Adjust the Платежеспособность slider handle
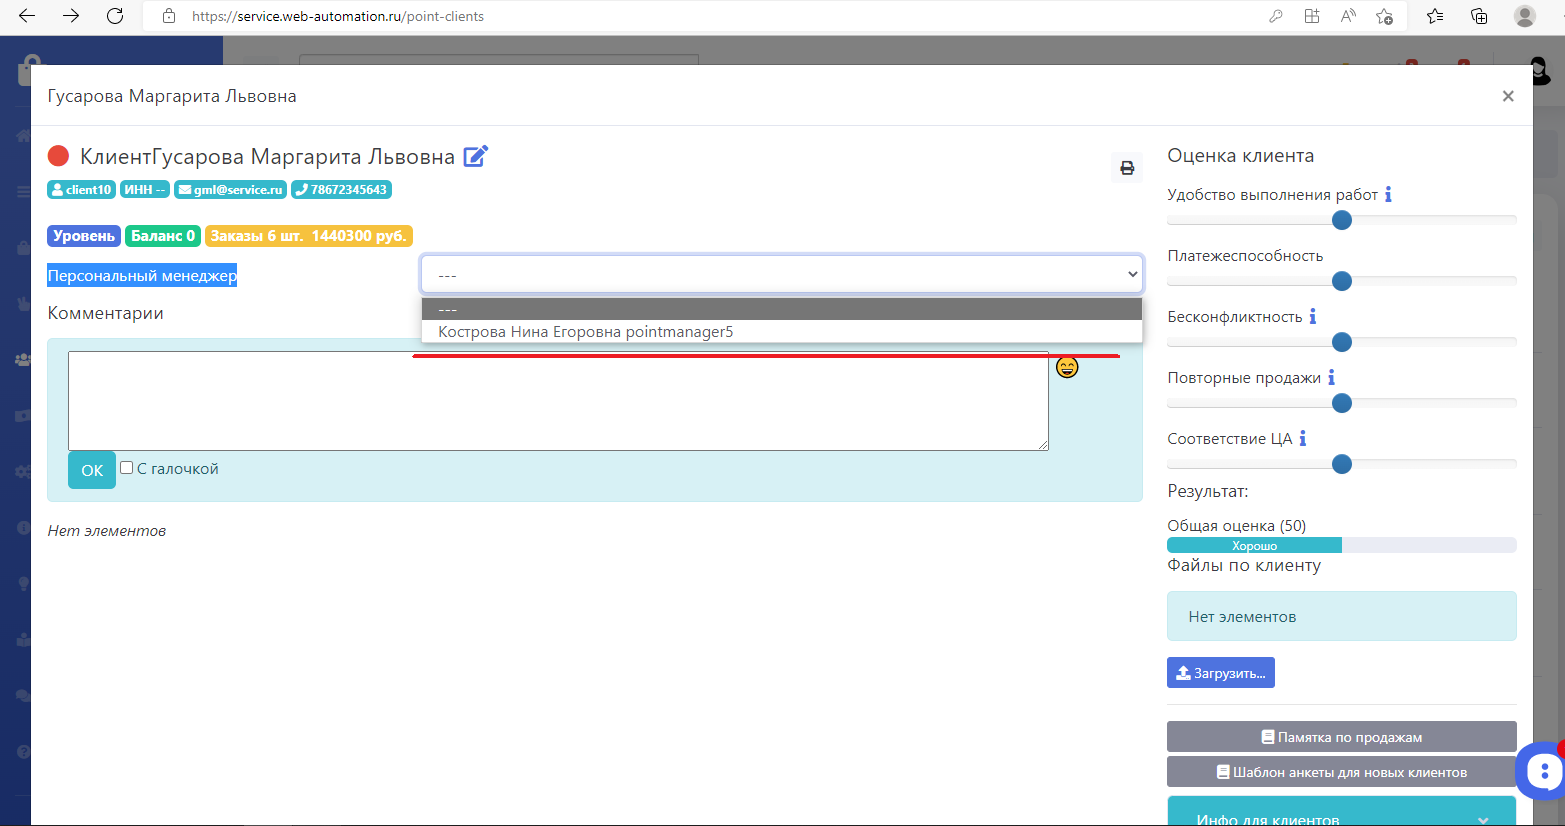1565x826 pixels. tap(1342, 282)
